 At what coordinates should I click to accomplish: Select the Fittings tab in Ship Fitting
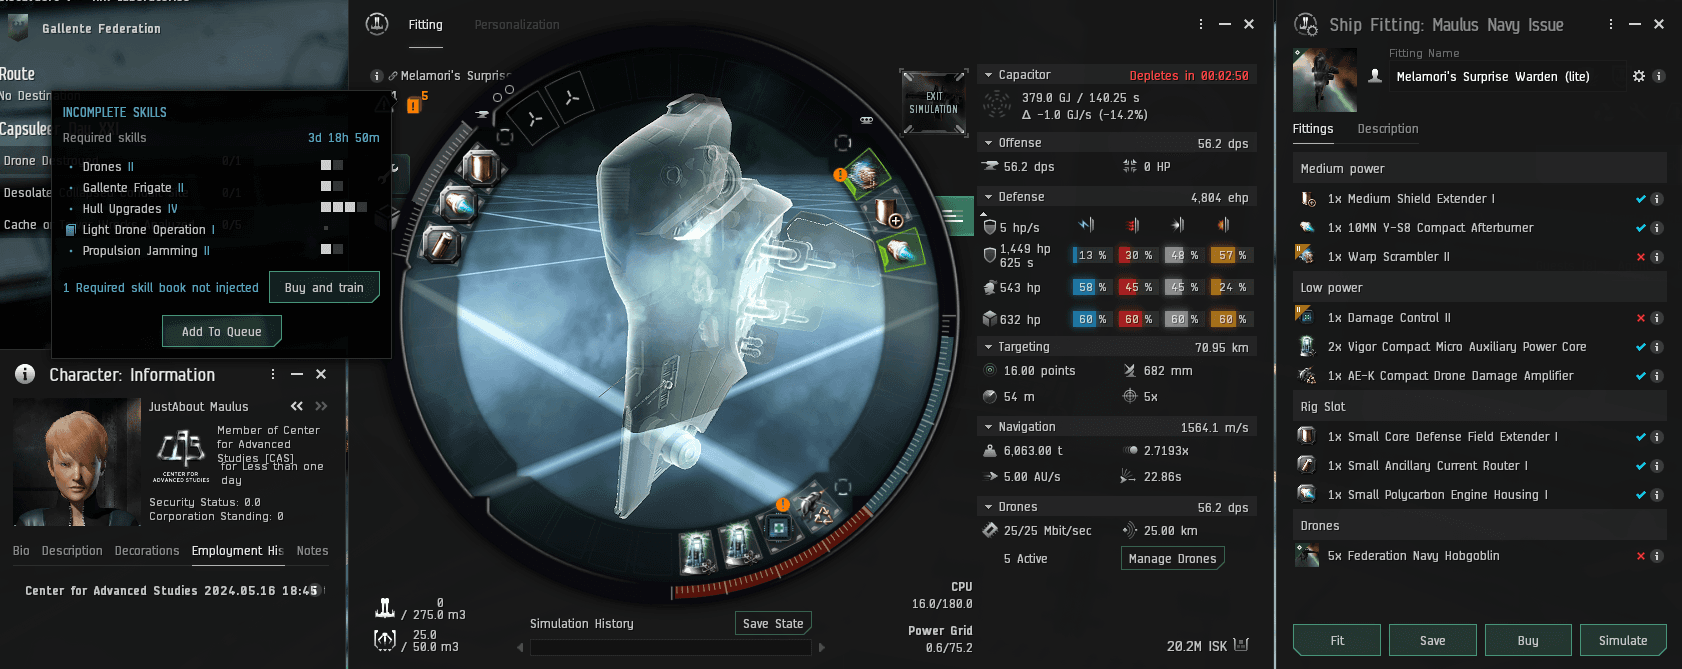(x=1313, y=129)
